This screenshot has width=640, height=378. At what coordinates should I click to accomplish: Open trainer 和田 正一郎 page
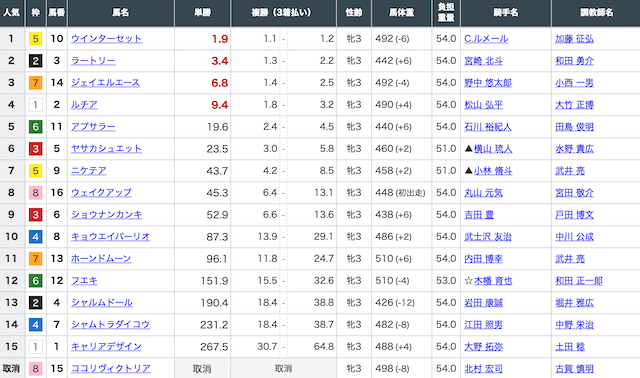coord(579,281)
